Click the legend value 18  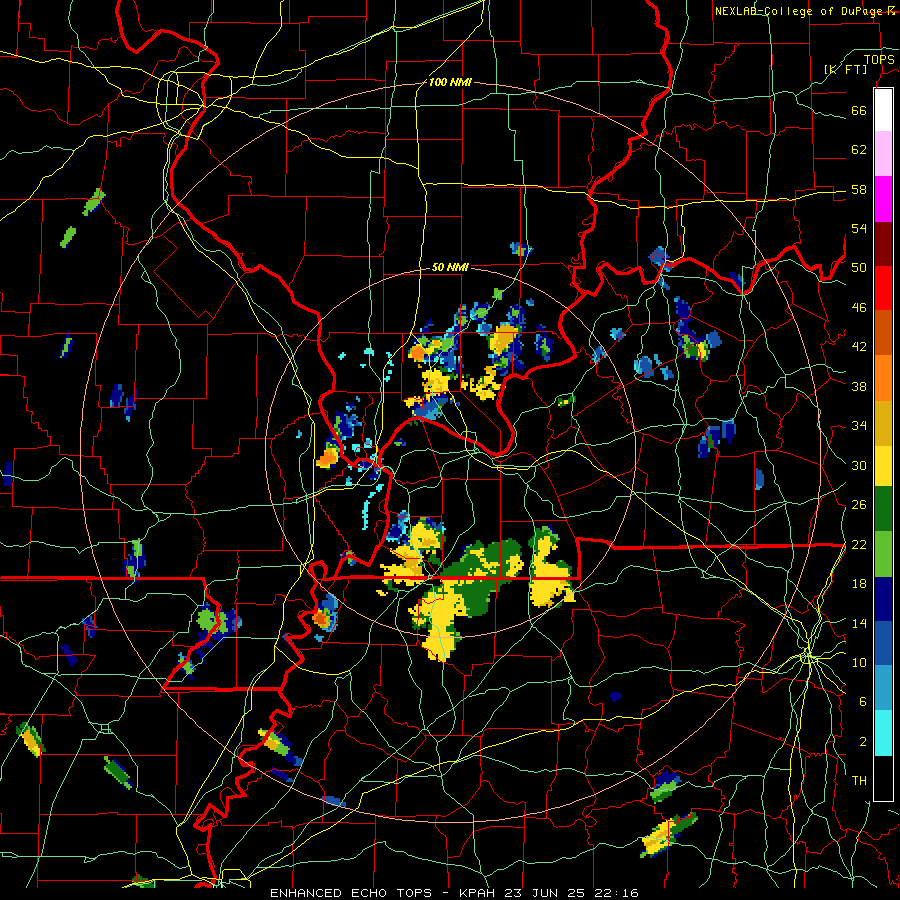click(x=859, y=584)
